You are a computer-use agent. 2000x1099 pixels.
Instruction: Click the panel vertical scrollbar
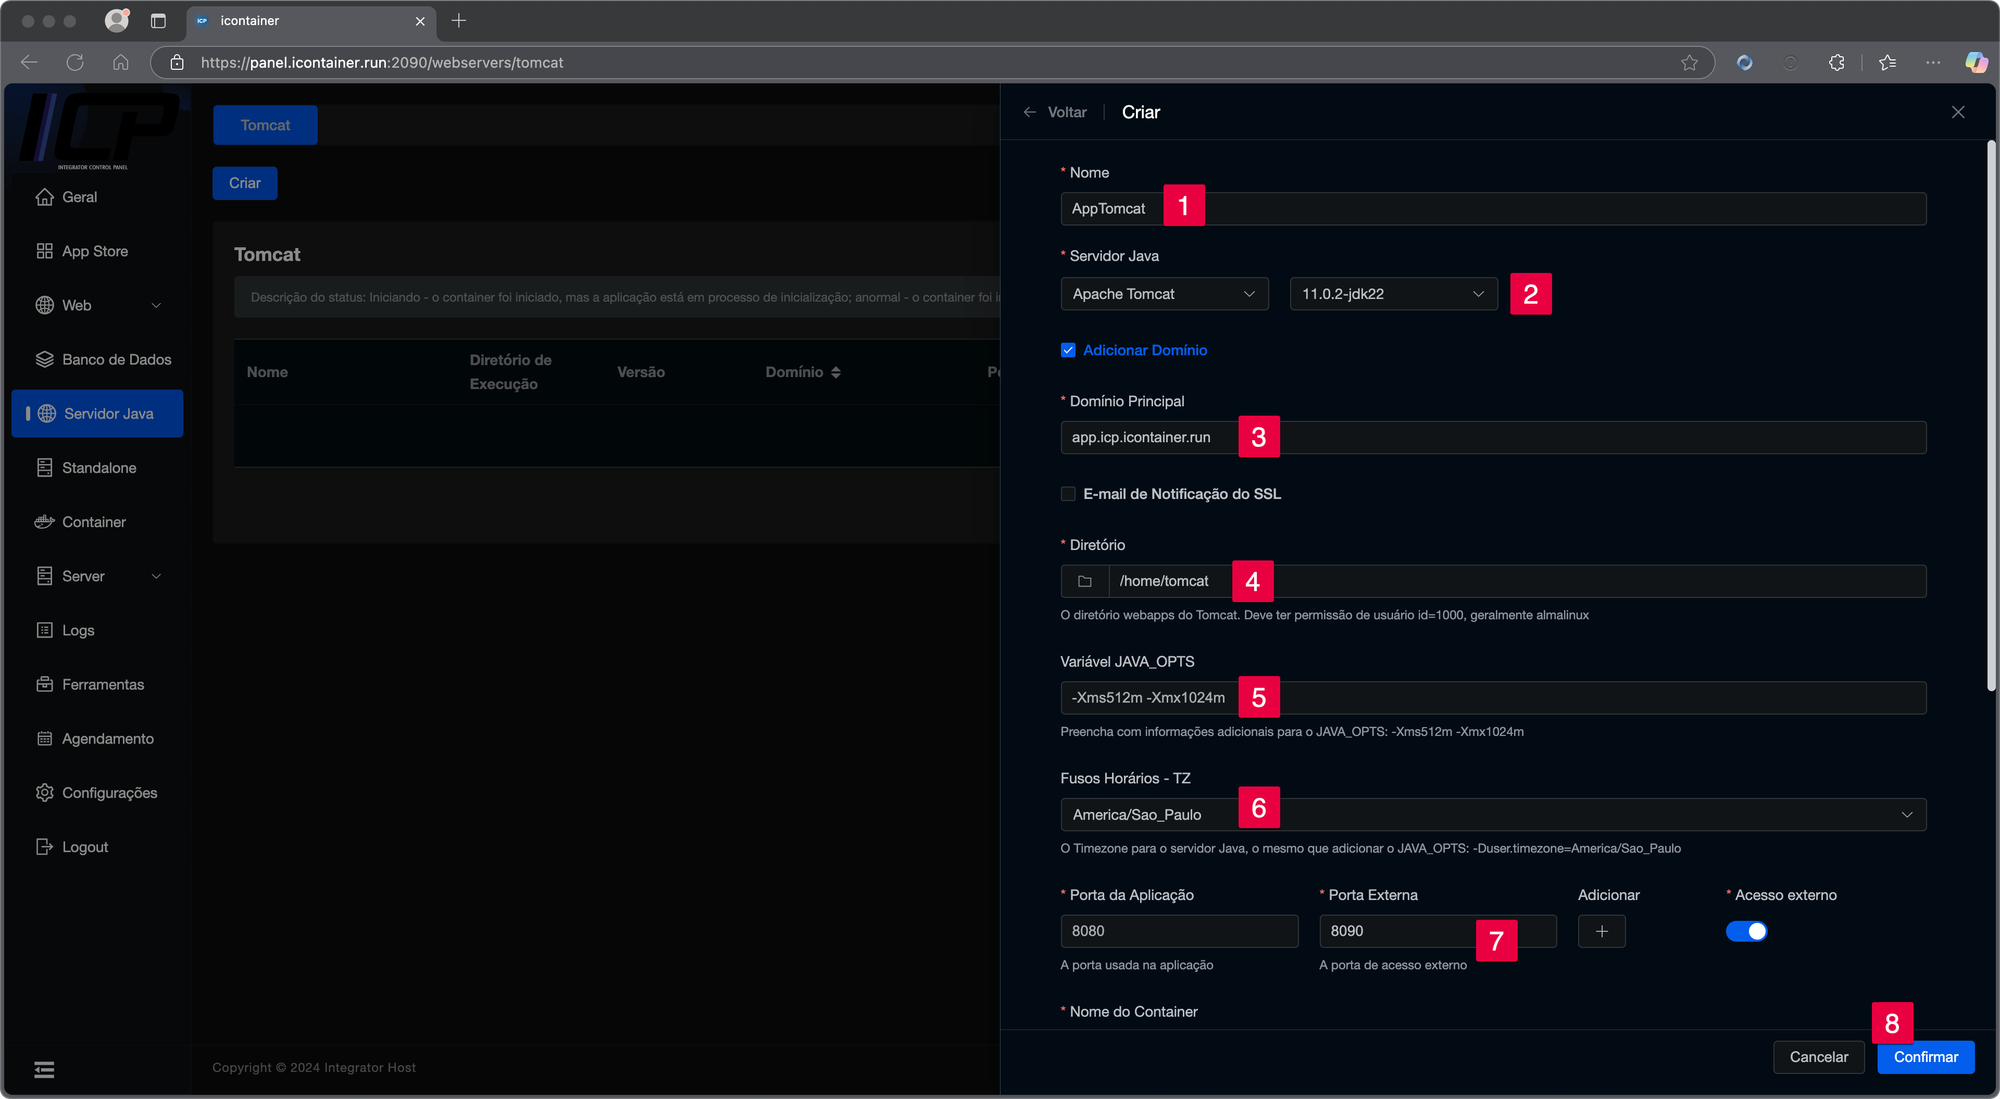click(1991, 415)
